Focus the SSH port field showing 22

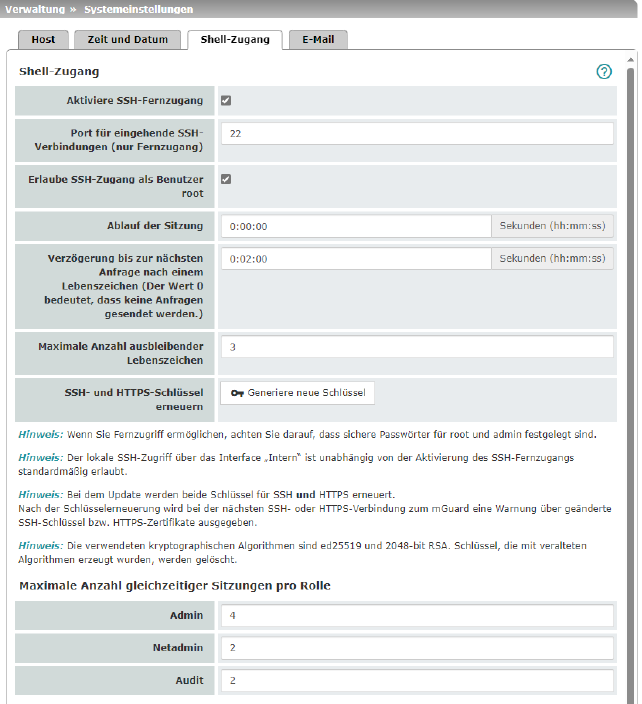417,134
